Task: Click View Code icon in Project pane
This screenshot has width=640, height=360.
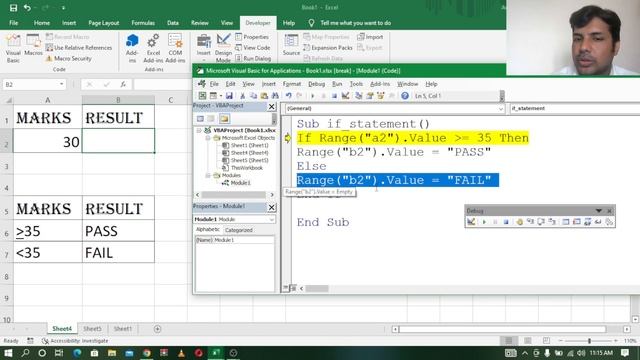Action: click(200, 119)
